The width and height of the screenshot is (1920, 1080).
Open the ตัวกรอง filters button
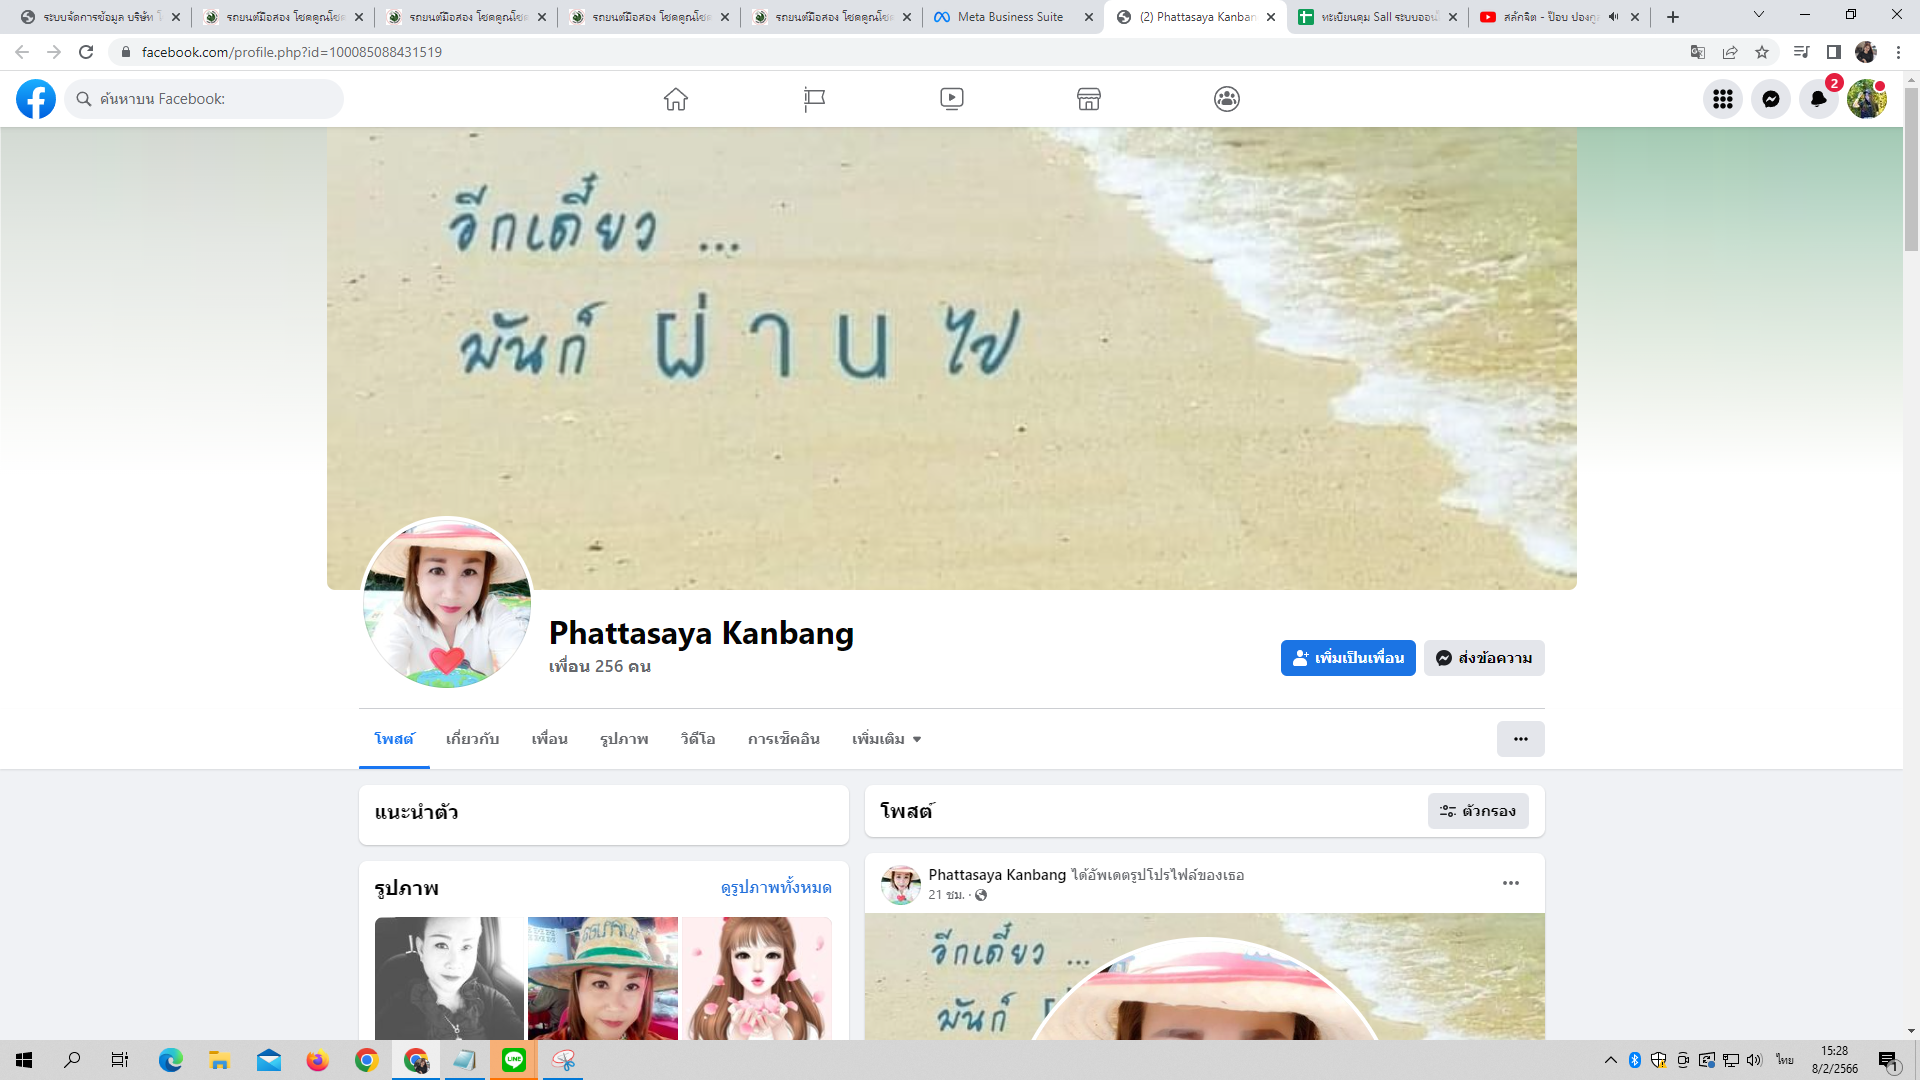1478,811
